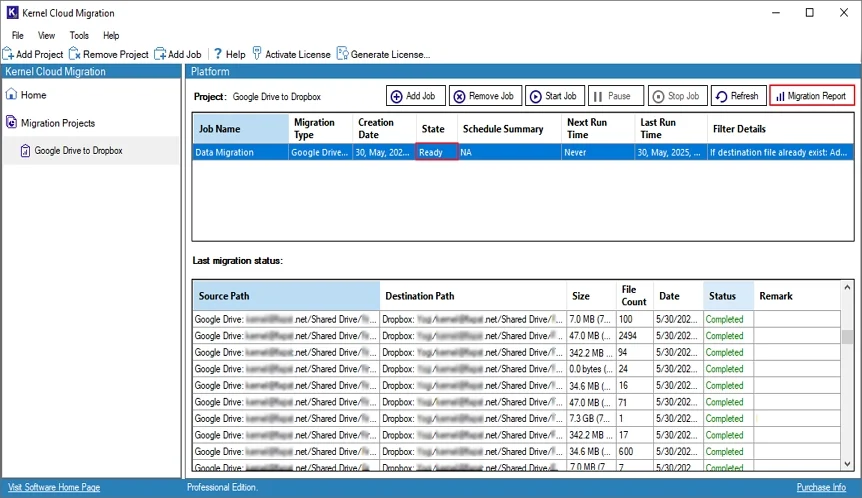The width and height of the screenshot is (862, 498).
Task: Open the Purchase Info link
Action: tap(821, 488)
